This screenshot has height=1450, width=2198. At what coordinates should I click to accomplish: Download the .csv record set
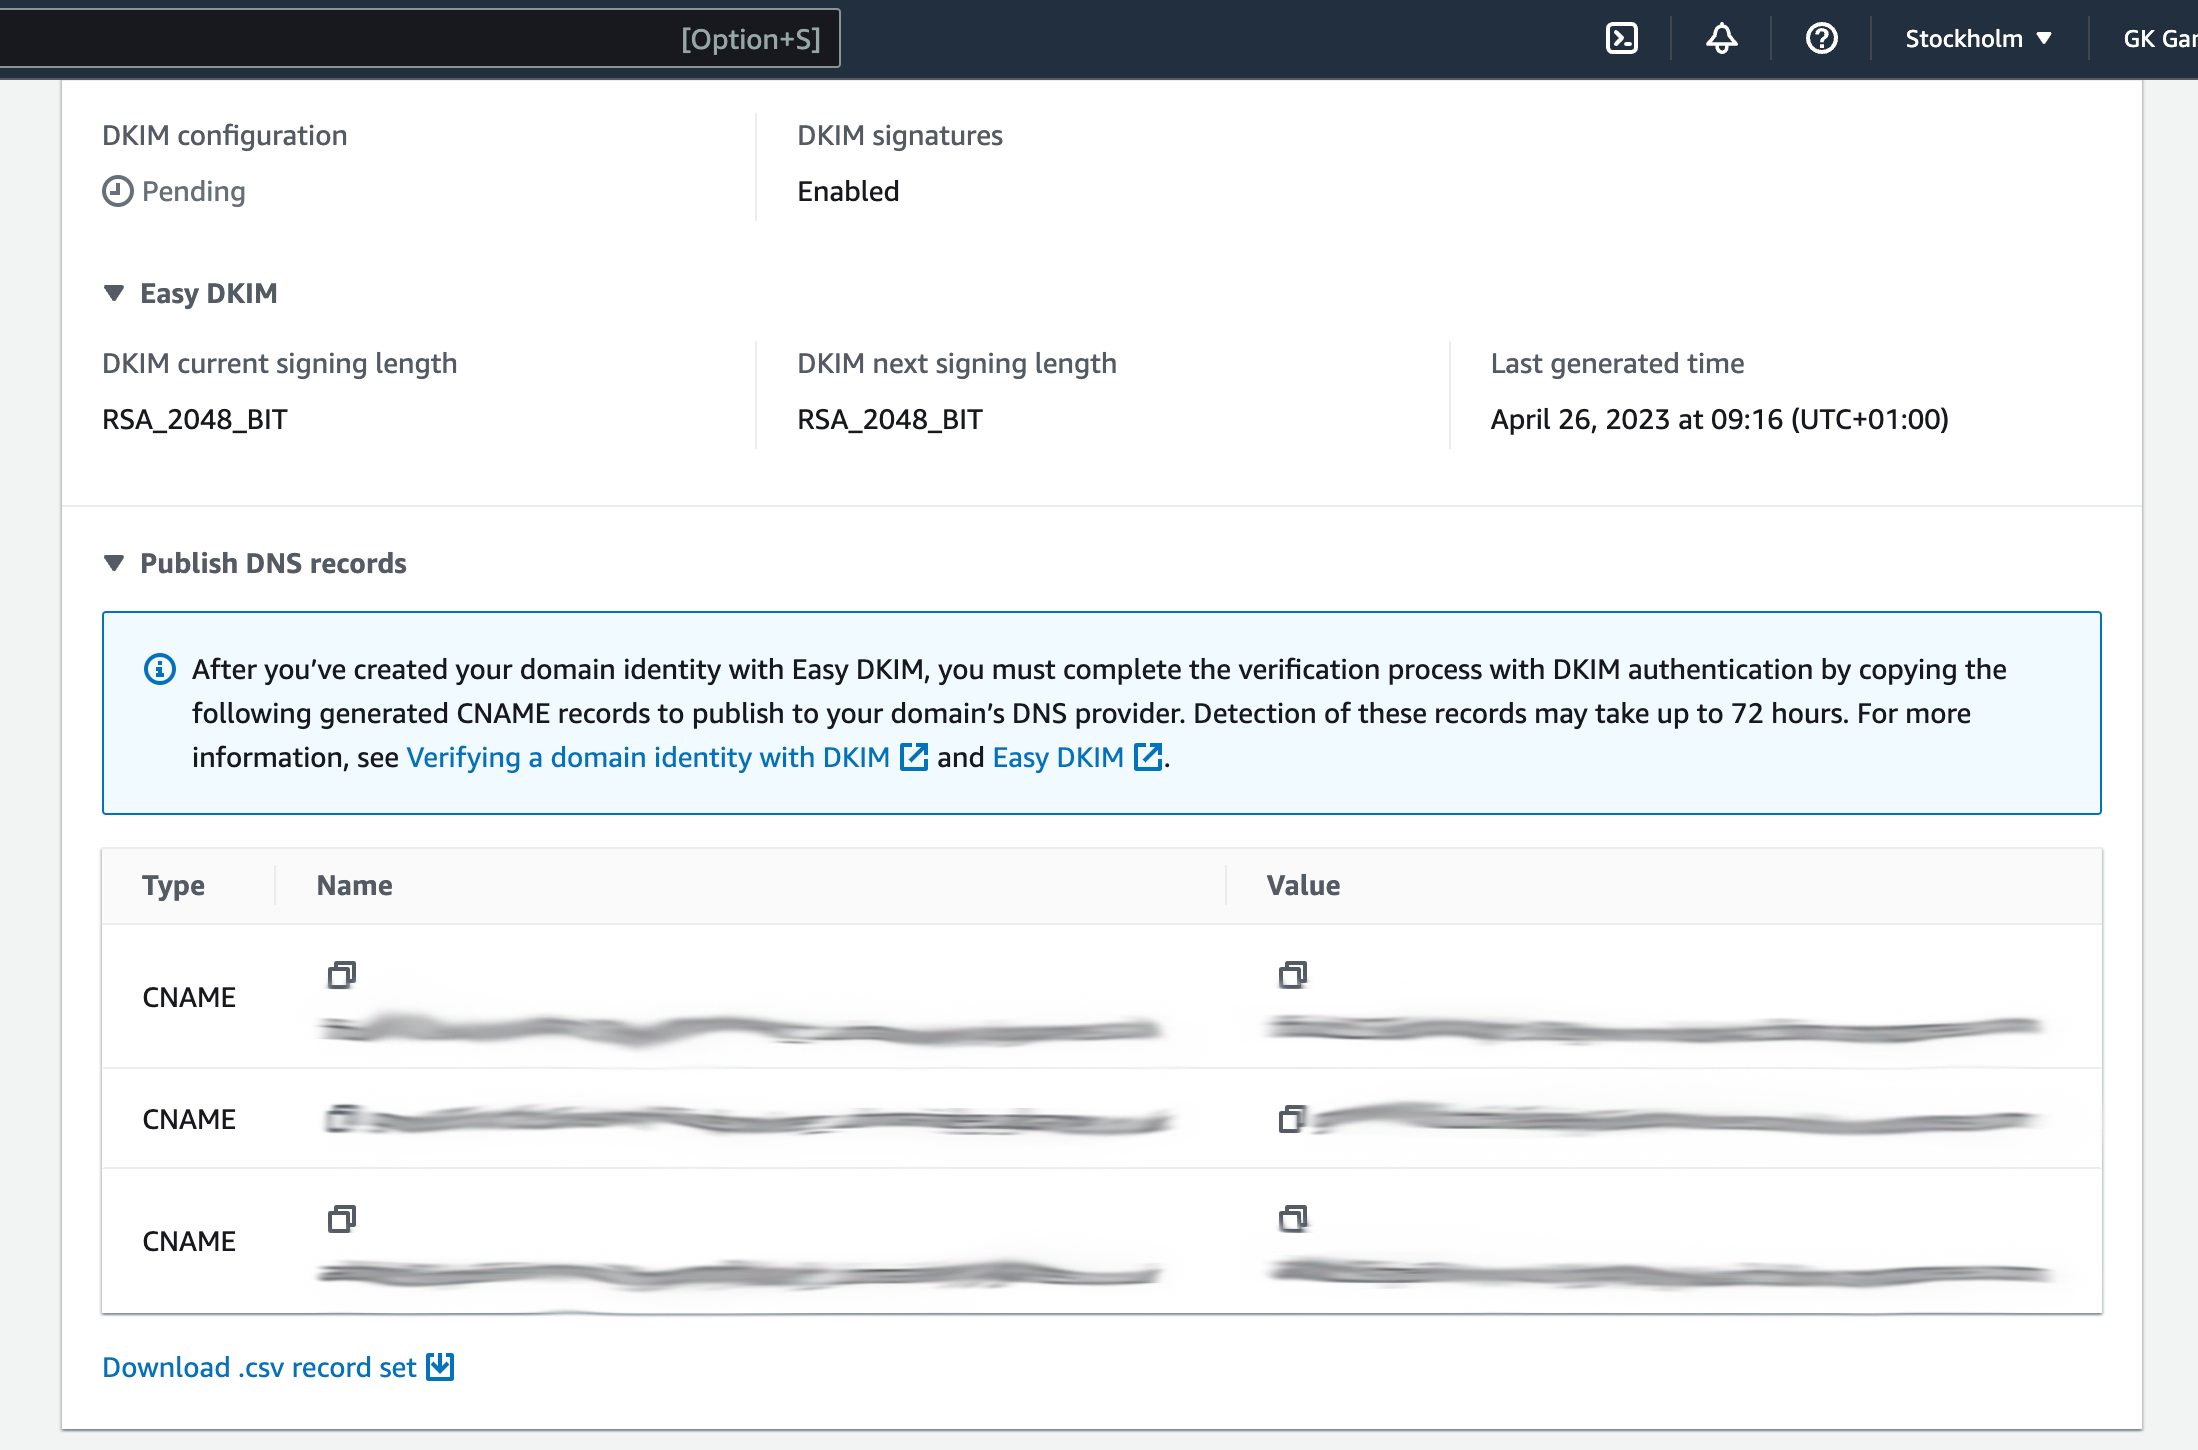coord(278,1367)
